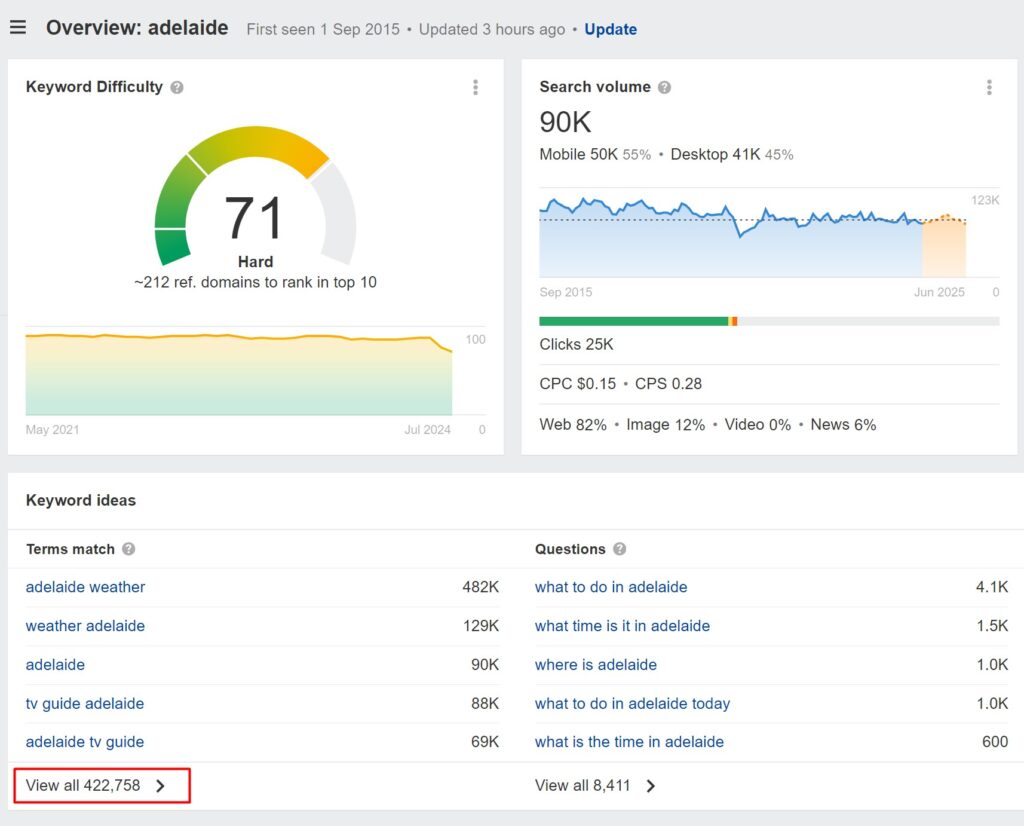Open Search volume card options menu

click(989, 87)
